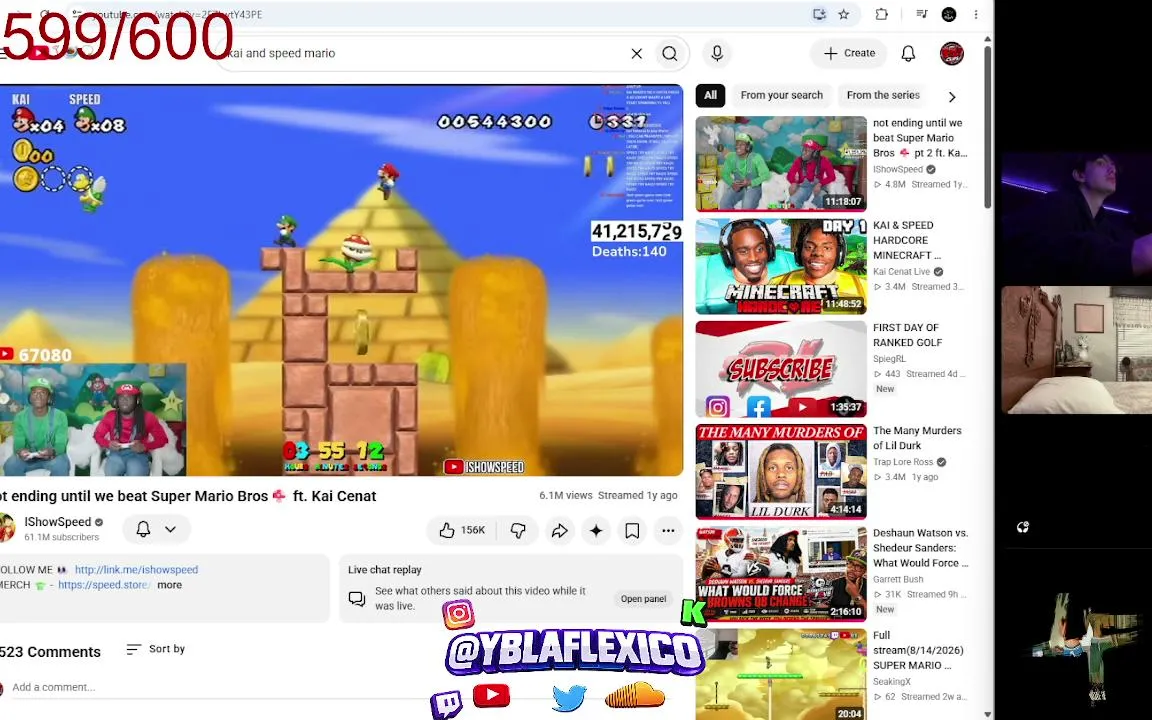Open the Create menu button
The image size is (1152, 720).
click(849, 53)
